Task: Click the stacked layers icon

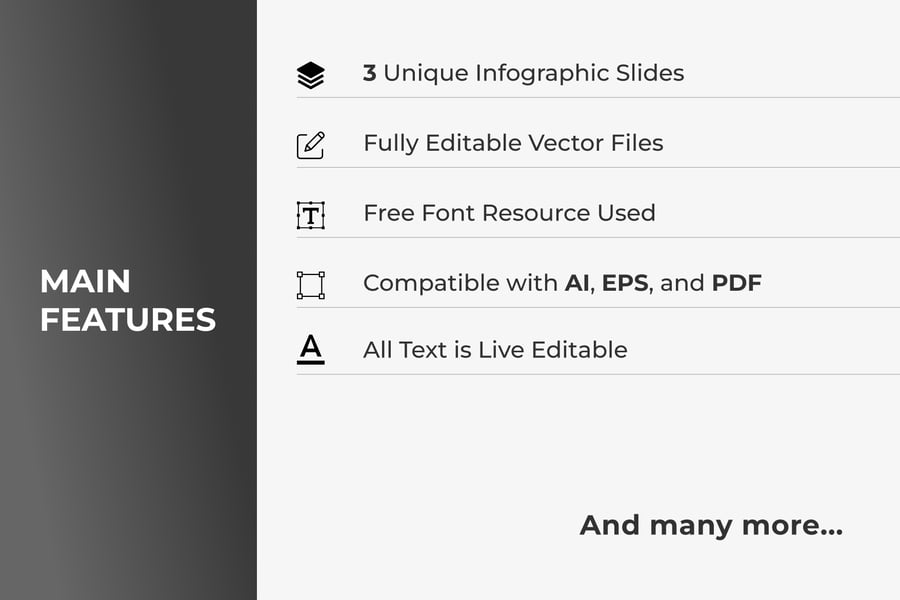Action: click(x=311, y=75)
